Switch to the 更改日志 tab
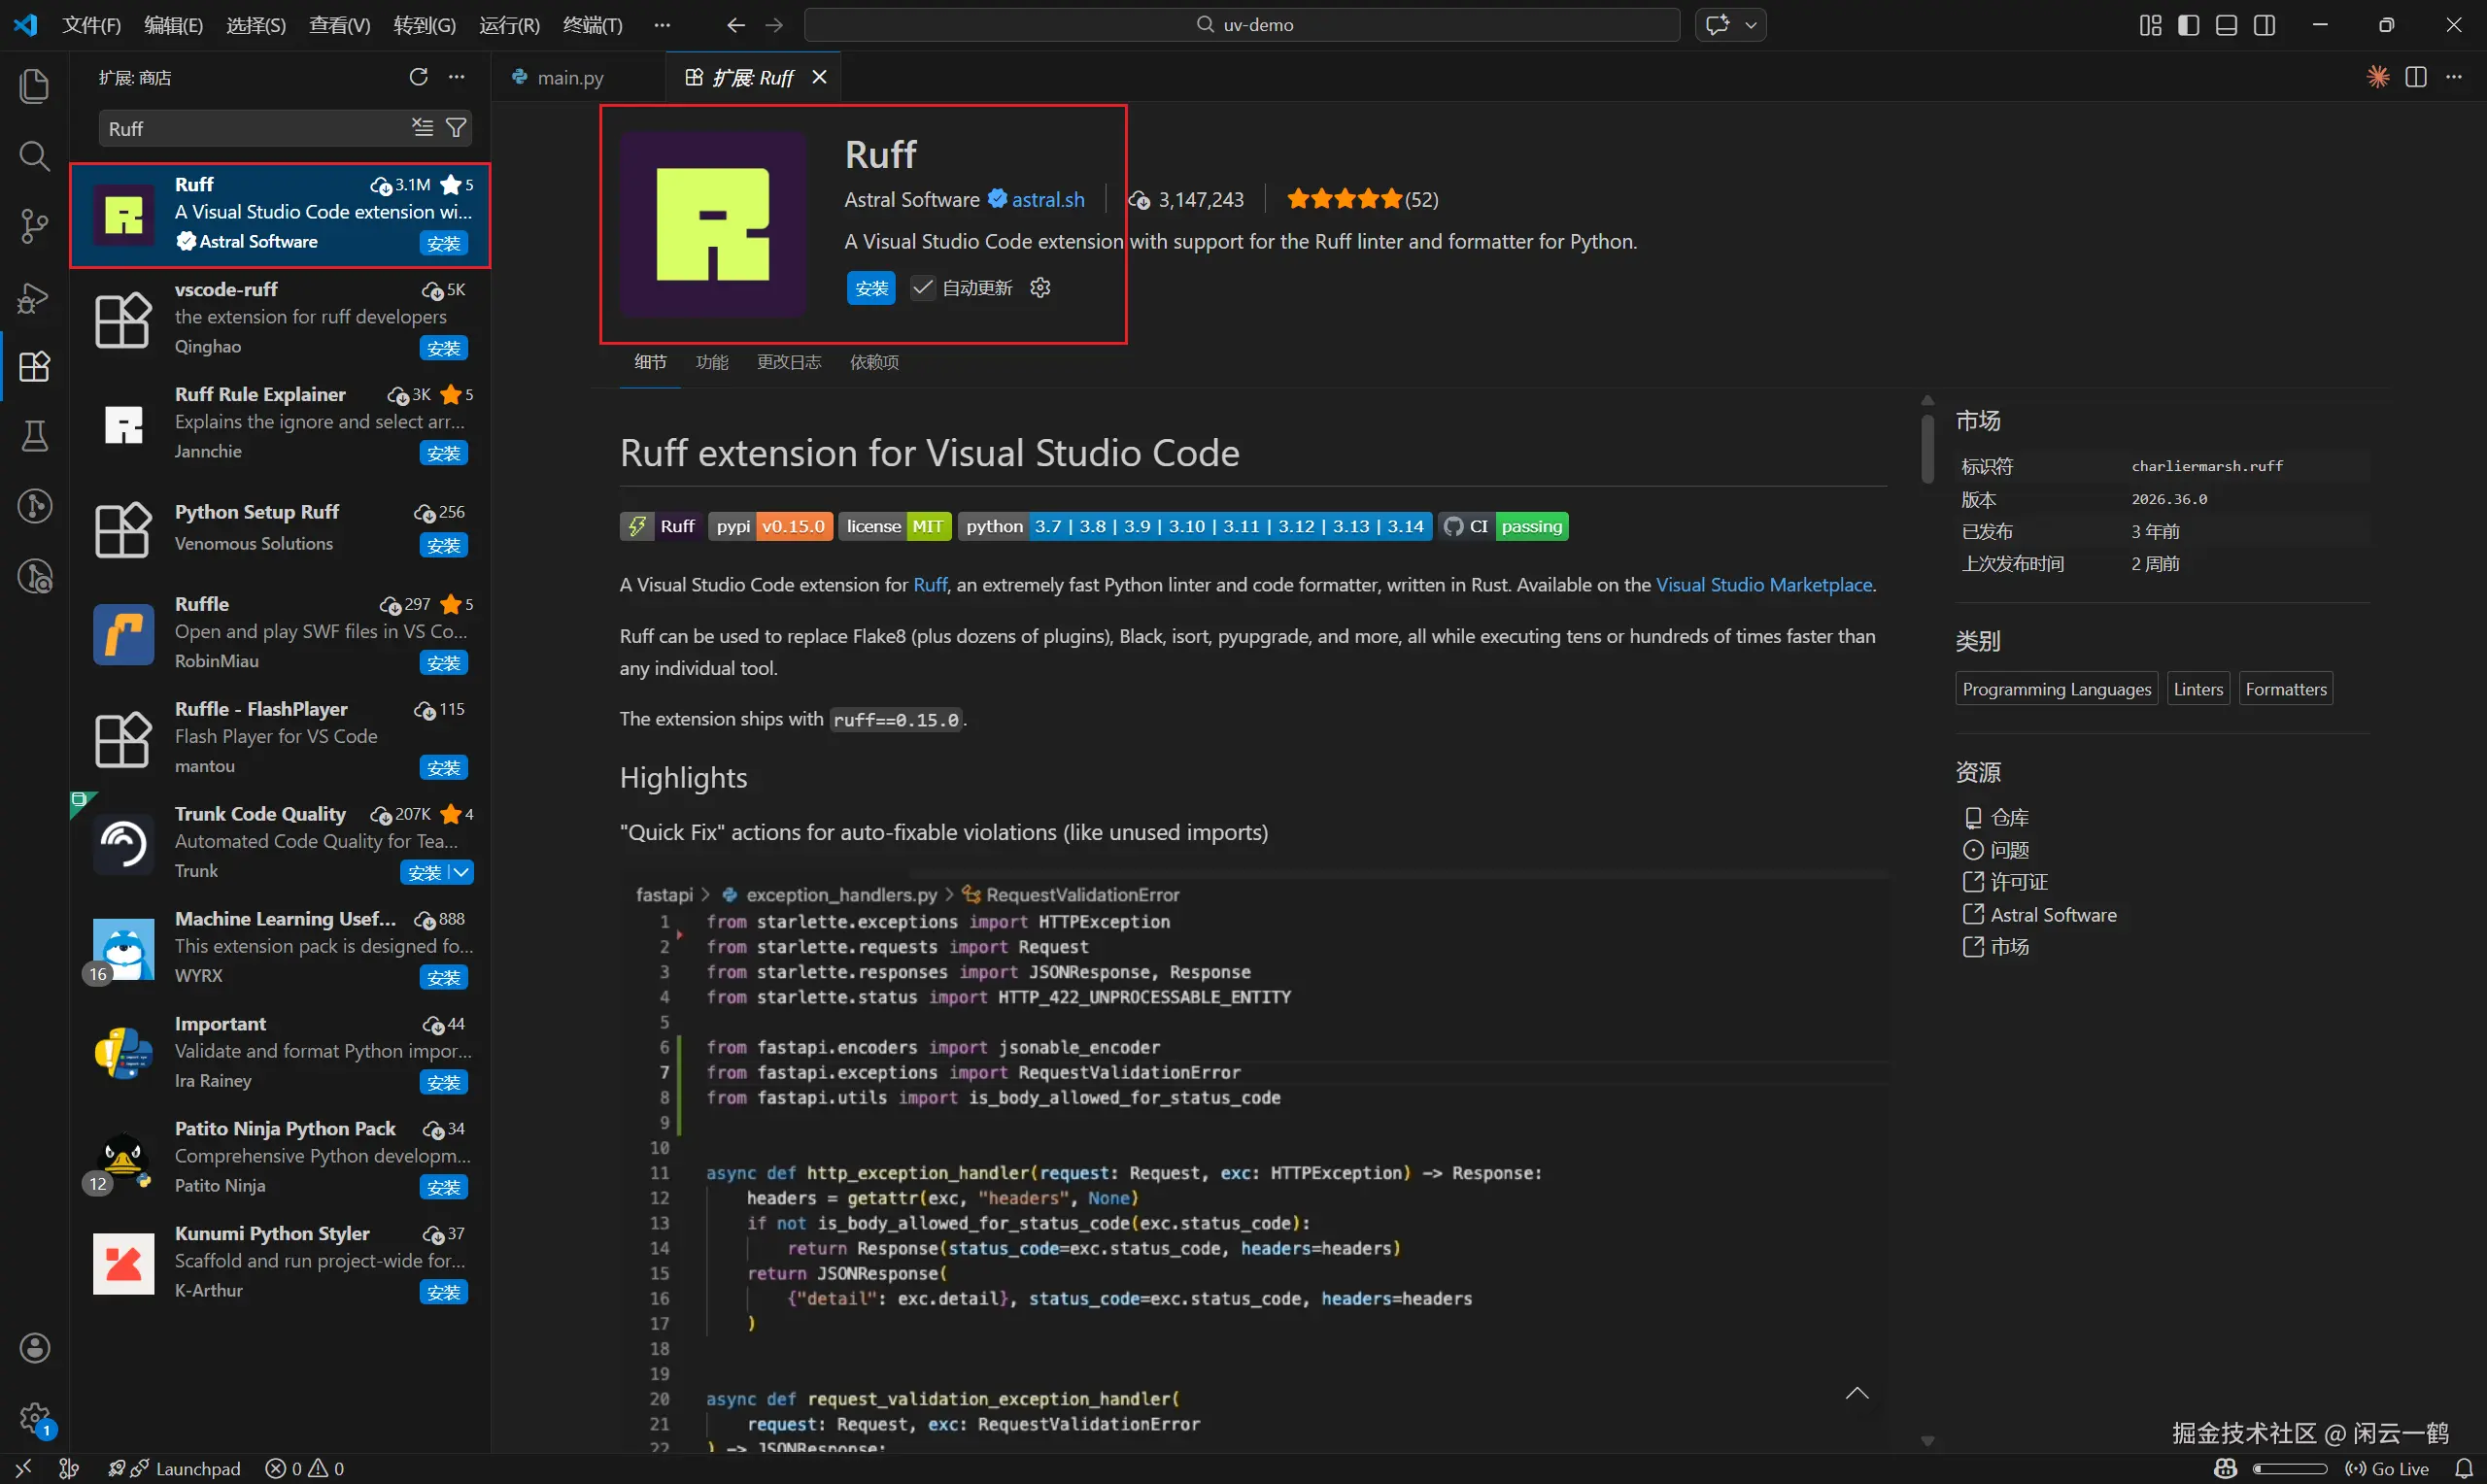 pyautogui.click(x=788, y=362)
